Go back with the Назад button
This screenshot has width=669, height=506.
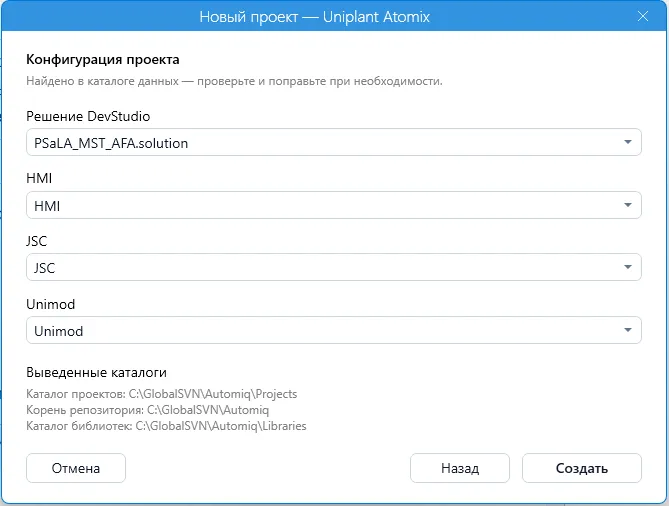pyautogui.click(x=460, y=468)
